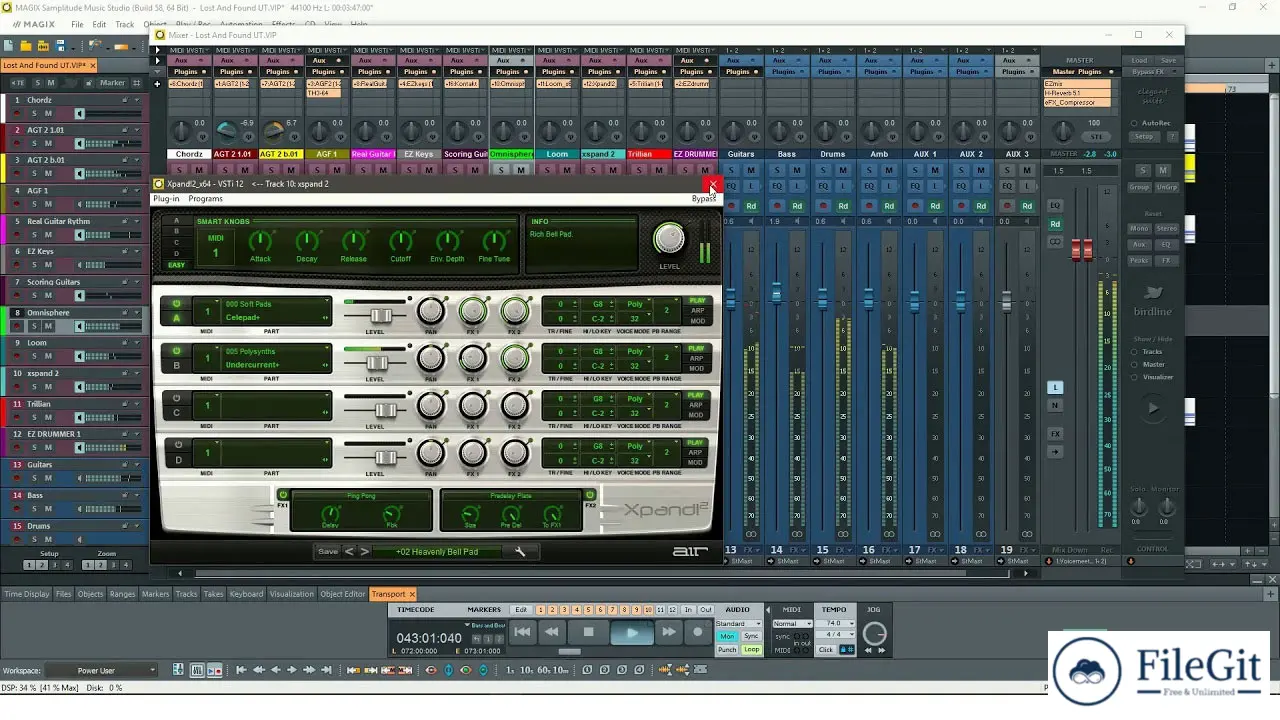This screenshot has width=1280, height=720.
Task: Click the Cutoff smart knob
Action: [x=401, y=241]
